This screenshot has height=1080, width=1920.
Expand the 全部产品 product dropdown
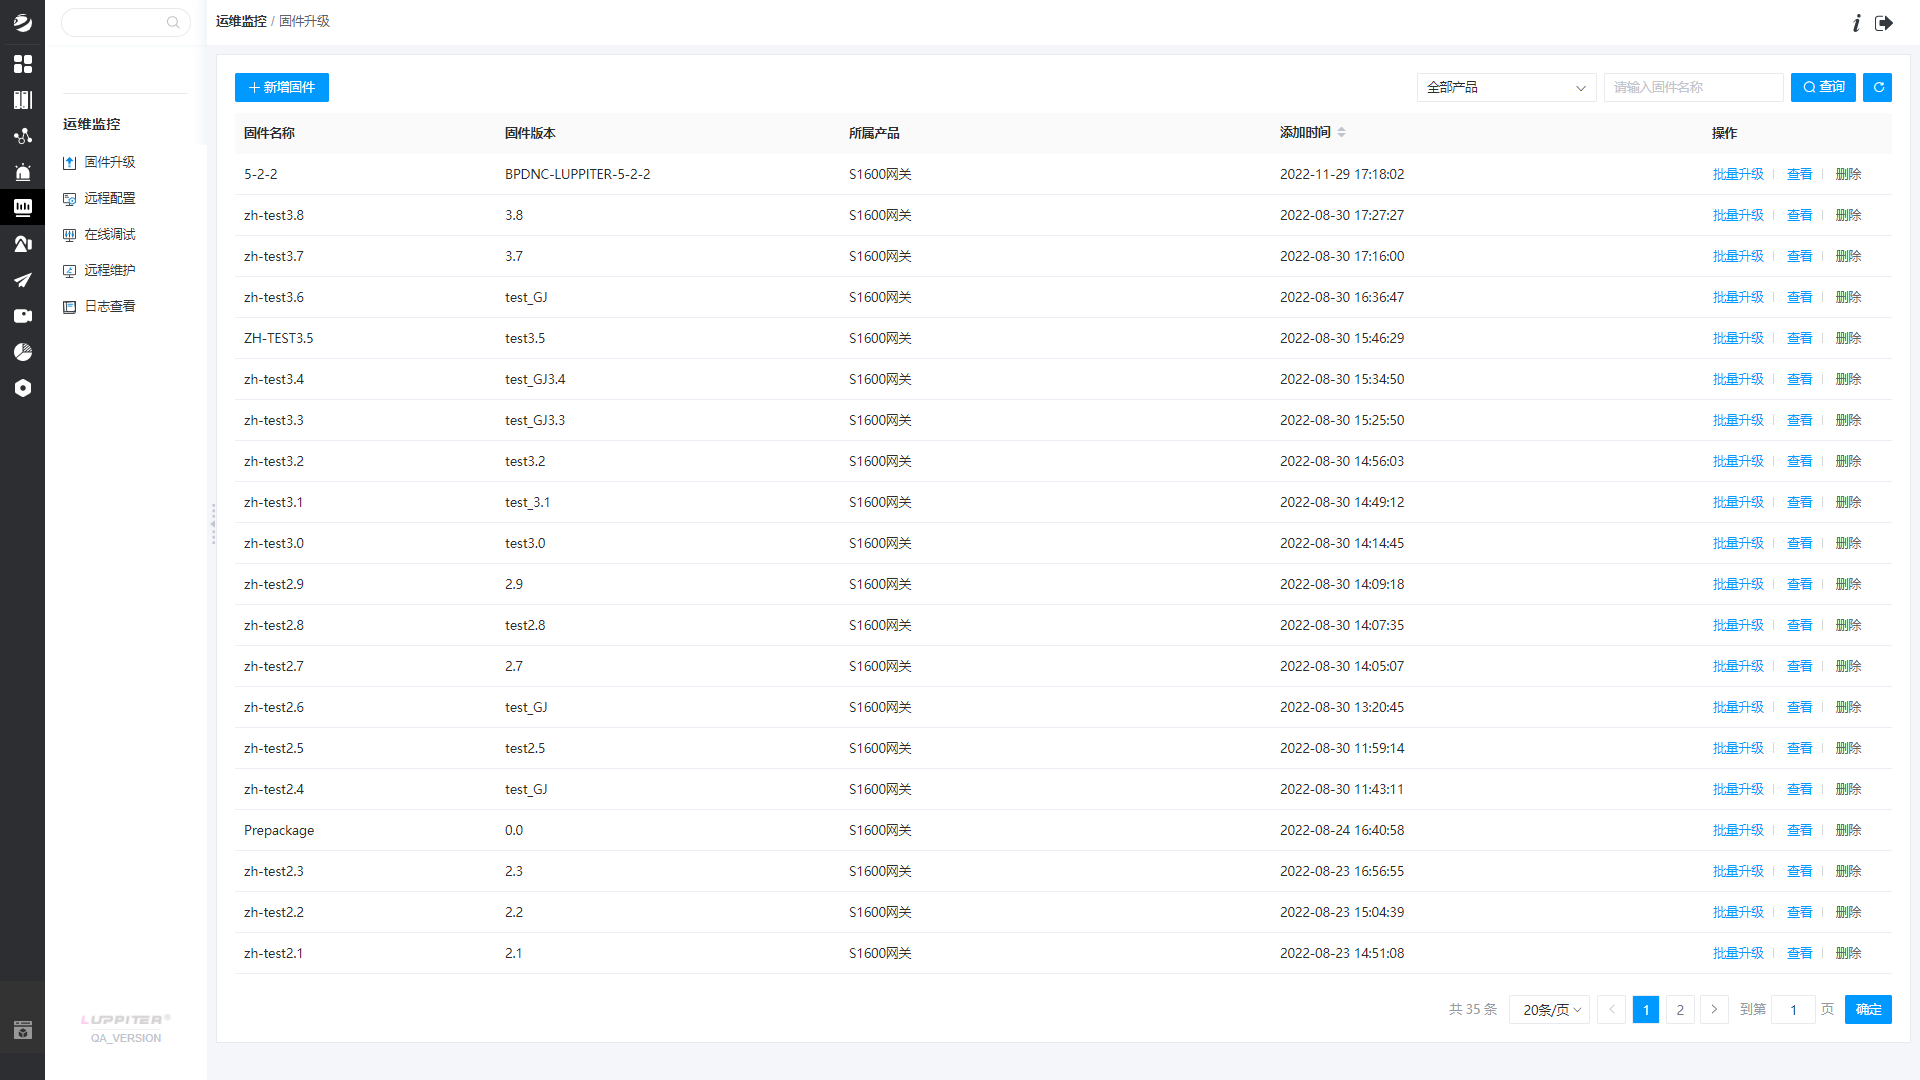tap(1506, 88)
